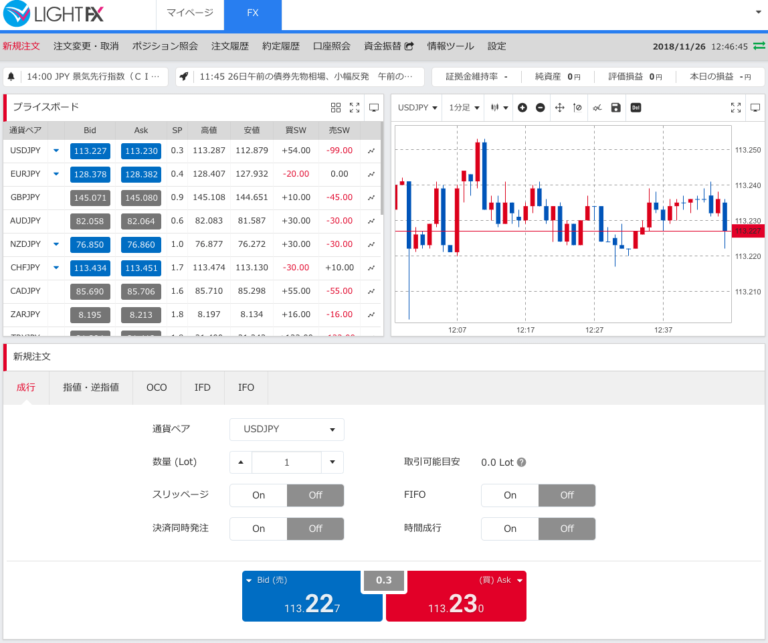Open the chart symbol USDJPY dropdown
This screenshot has width=768, height=643.
click(418, 107)
